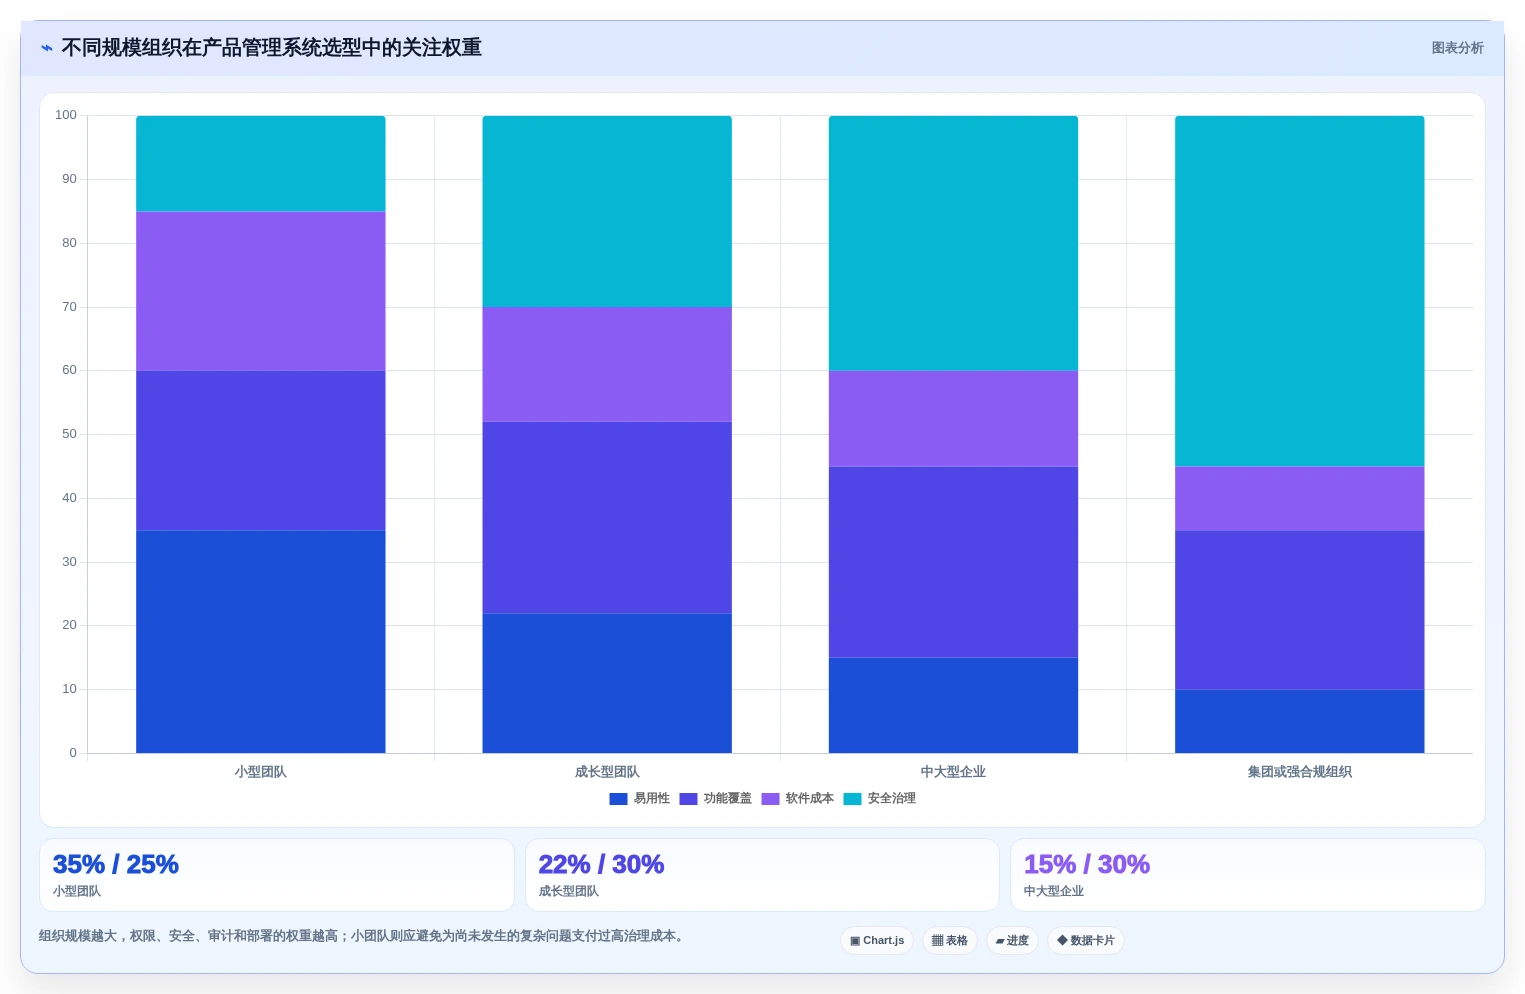This screenshot has height=994, width=1525.
Task: Click the chart title 不同规模组织在产品管理系统选型中的关注权重
Action: click(272, 48)
